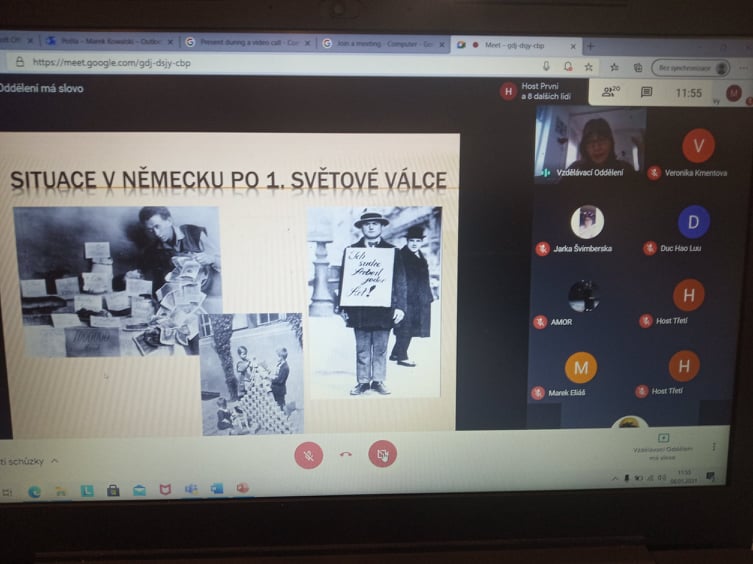Open the Windows notification center icon

tap(711, 476)
